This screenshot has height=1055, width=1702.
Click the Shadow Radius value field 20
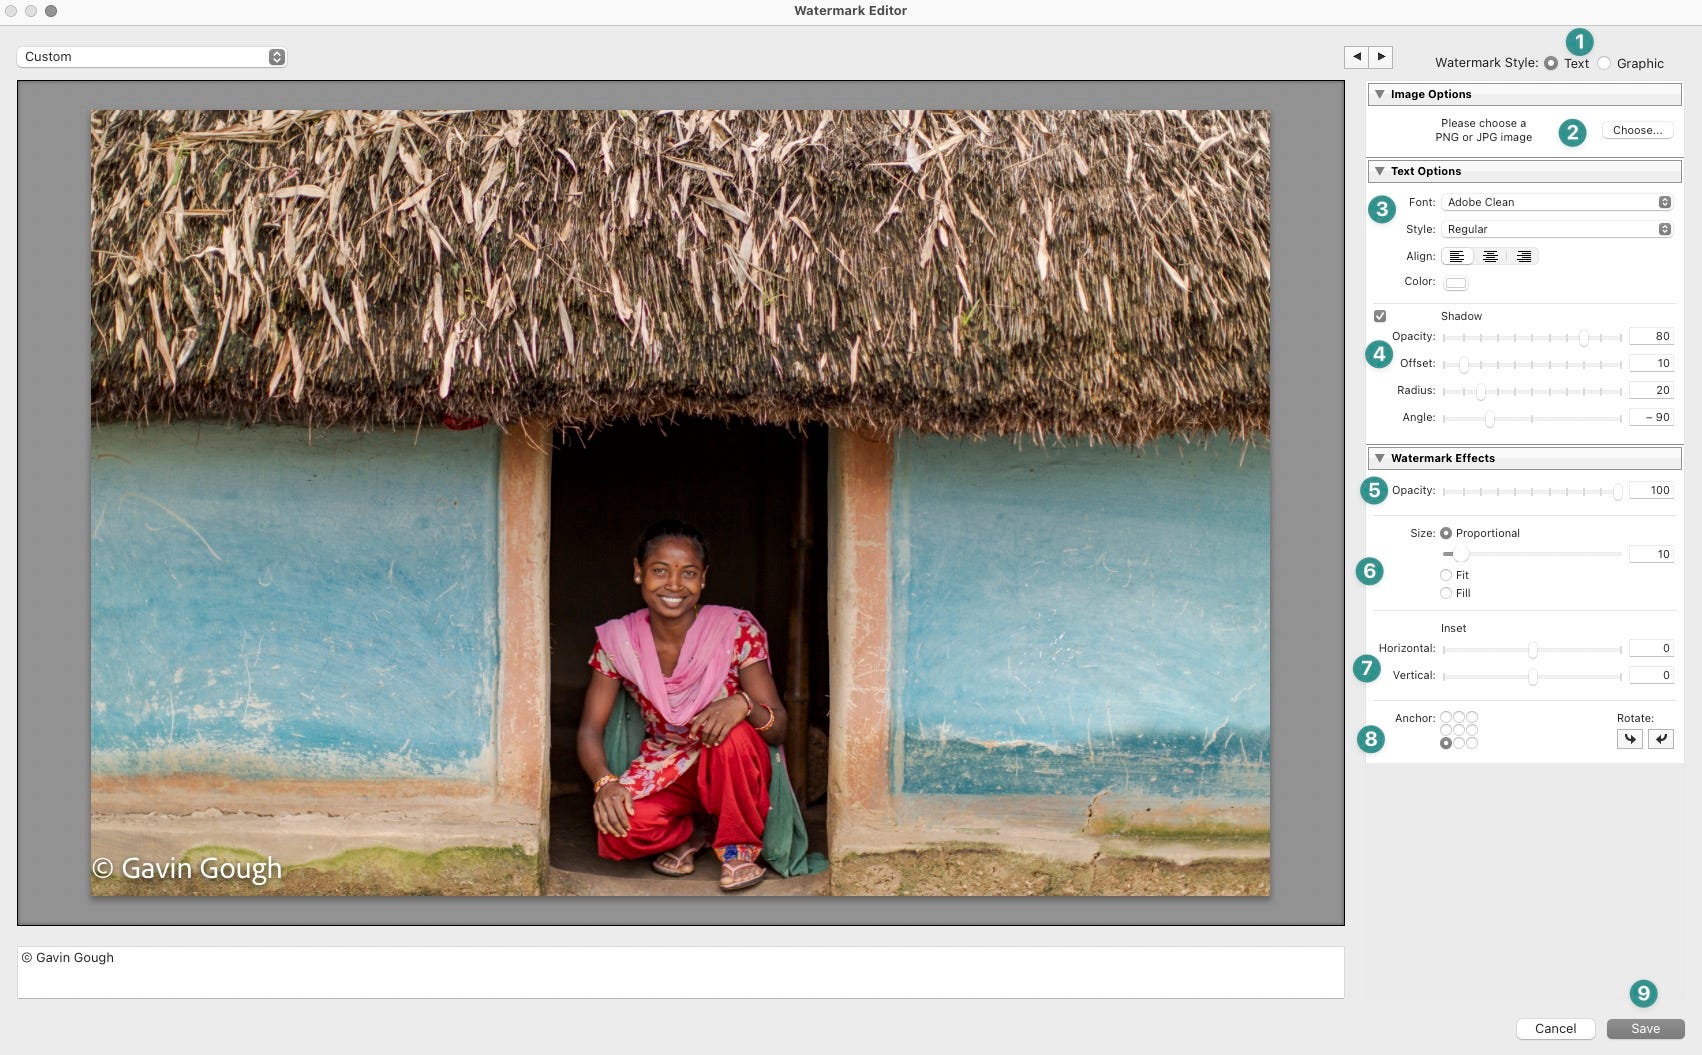click(x=1651, y=390)
